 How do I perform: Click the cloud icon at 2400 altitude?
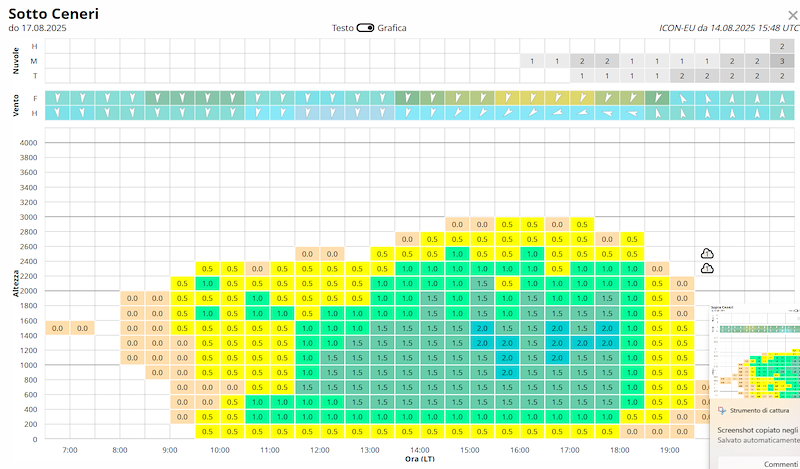pos(707,268)
